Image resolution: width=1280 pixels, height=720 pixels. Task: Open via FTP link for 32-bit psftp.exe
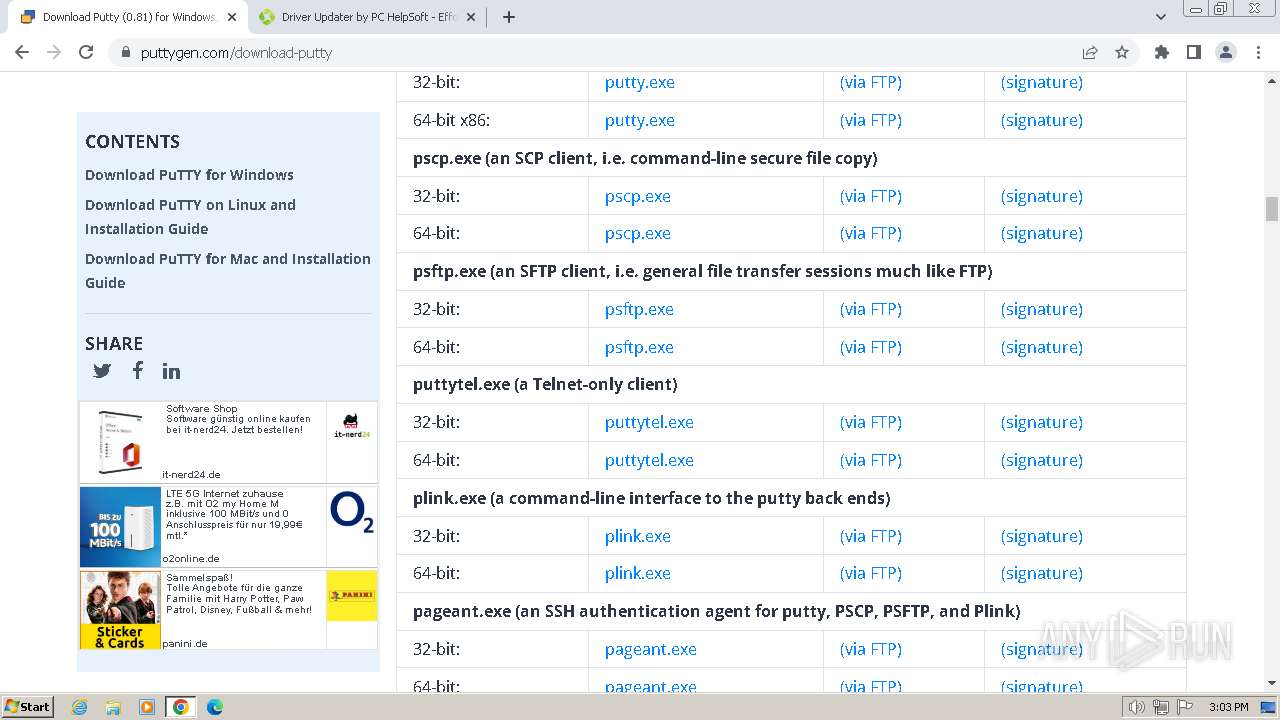click(x=871, y=309)
